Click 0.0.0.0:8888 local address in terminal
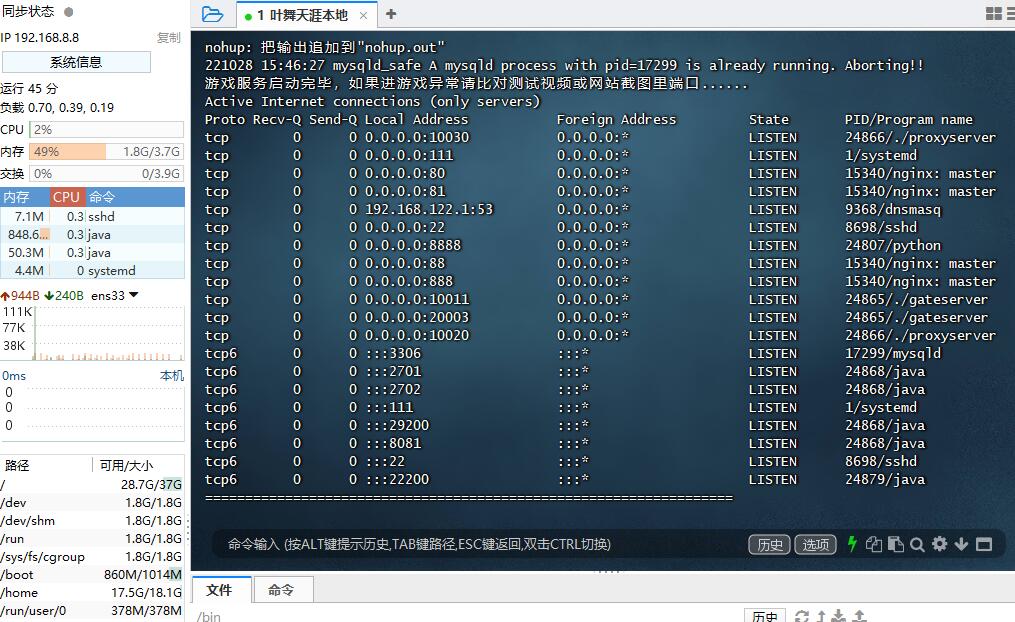The width and height of the screenshot is (1015, 622). pos(413,246)
